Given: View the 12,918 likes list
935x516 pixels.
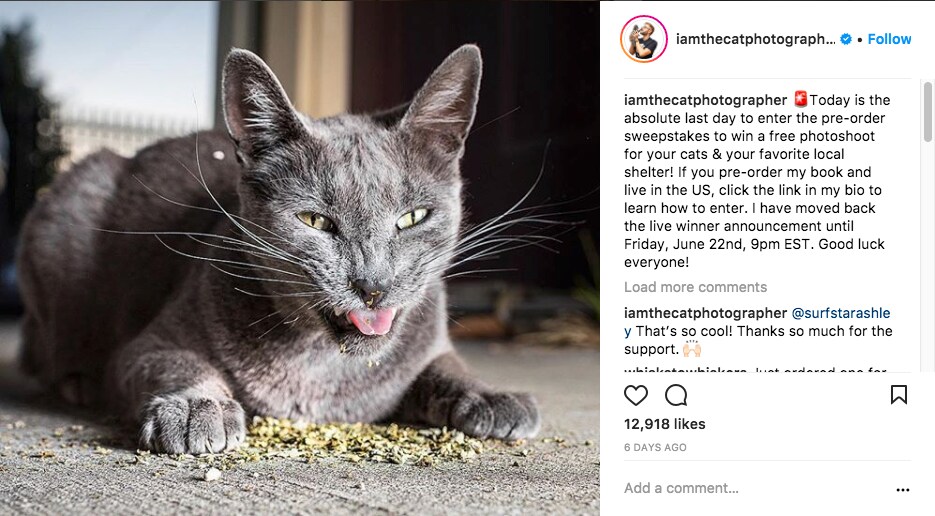Looking at the screenshot, I should (664, 424).
